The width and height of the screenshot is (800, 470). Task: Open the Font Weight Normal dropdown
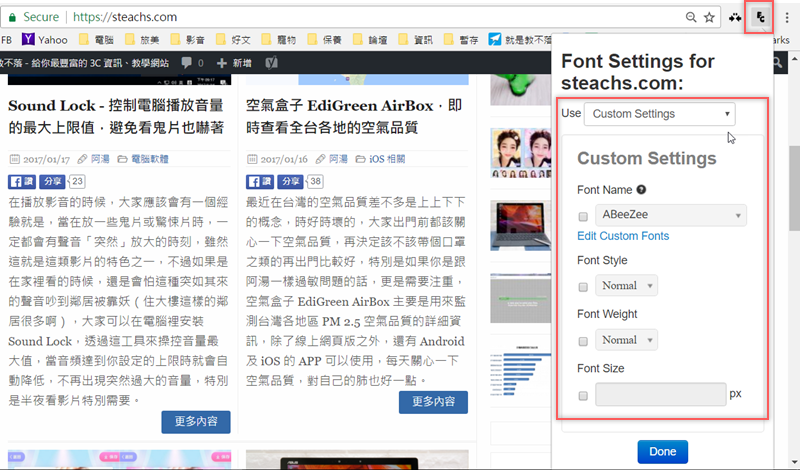(627, 340)
